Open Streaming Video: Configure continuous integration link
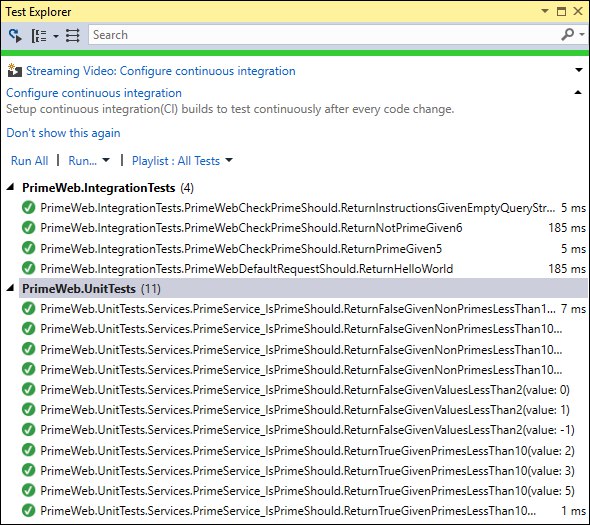The height and width of the screenshot is (525, 590). tap(161, 71)
